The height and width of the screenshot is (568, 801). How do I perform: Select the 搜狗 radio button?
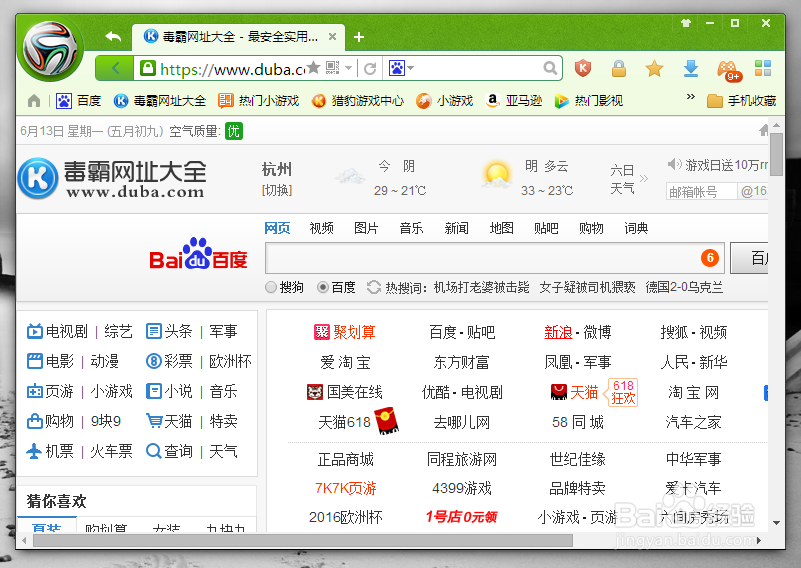271,287
